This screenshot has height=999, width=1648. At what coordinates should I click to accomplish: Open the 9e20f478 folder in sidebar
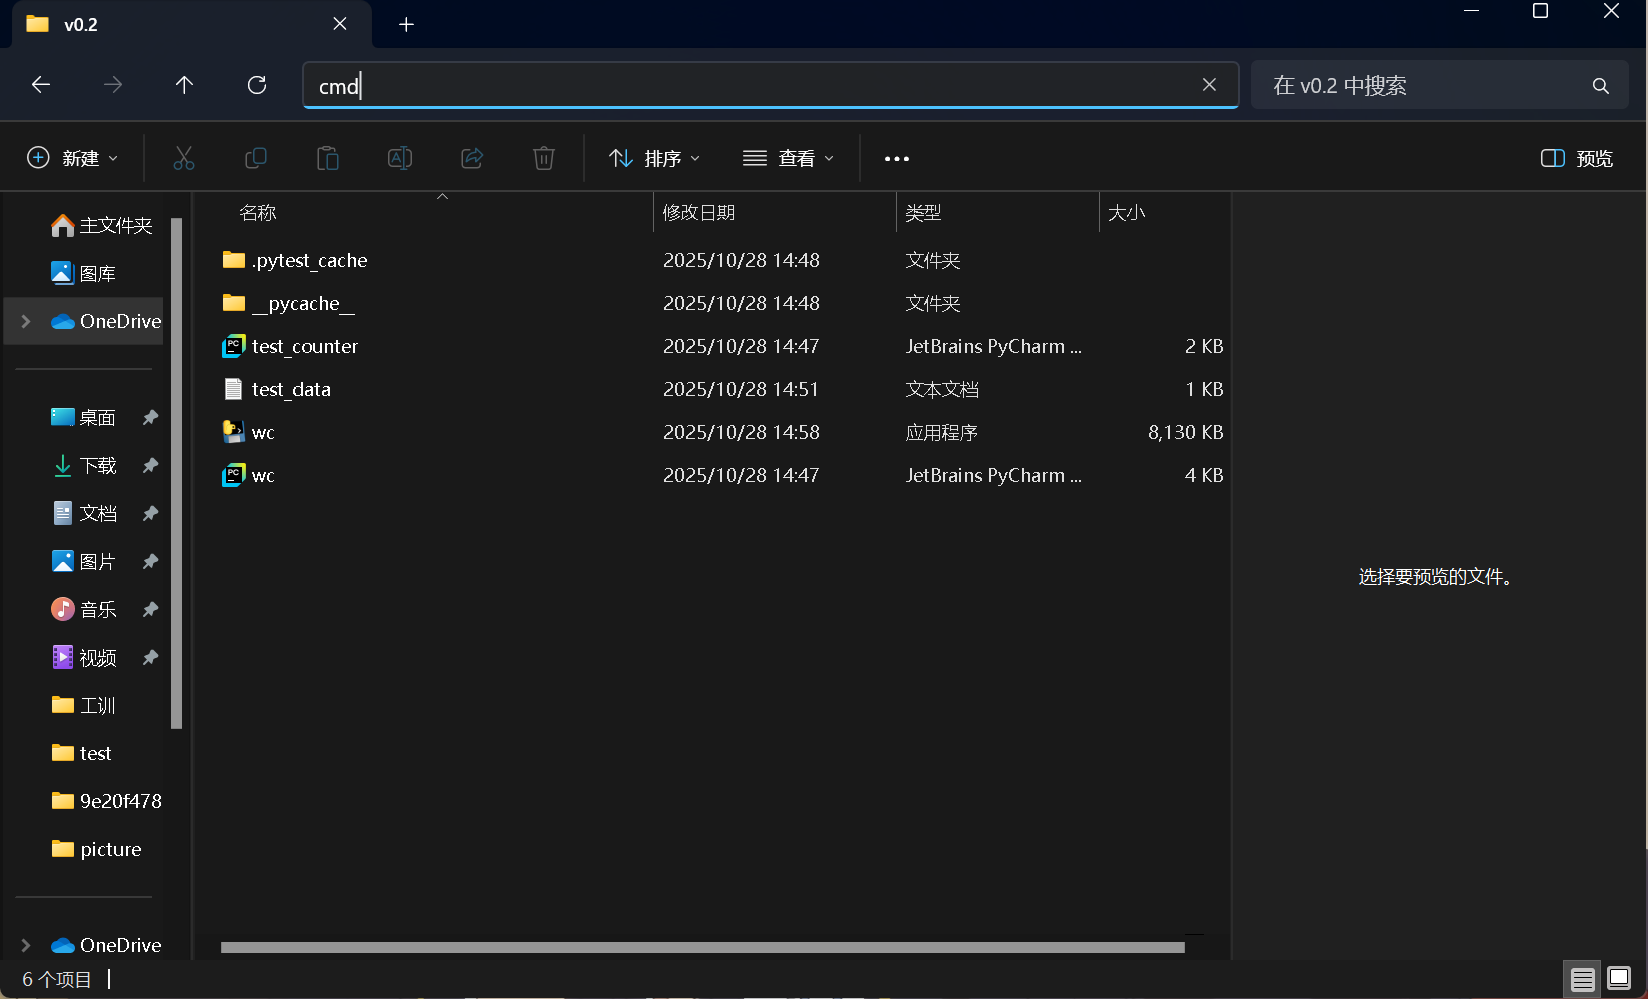coord(106,801)
